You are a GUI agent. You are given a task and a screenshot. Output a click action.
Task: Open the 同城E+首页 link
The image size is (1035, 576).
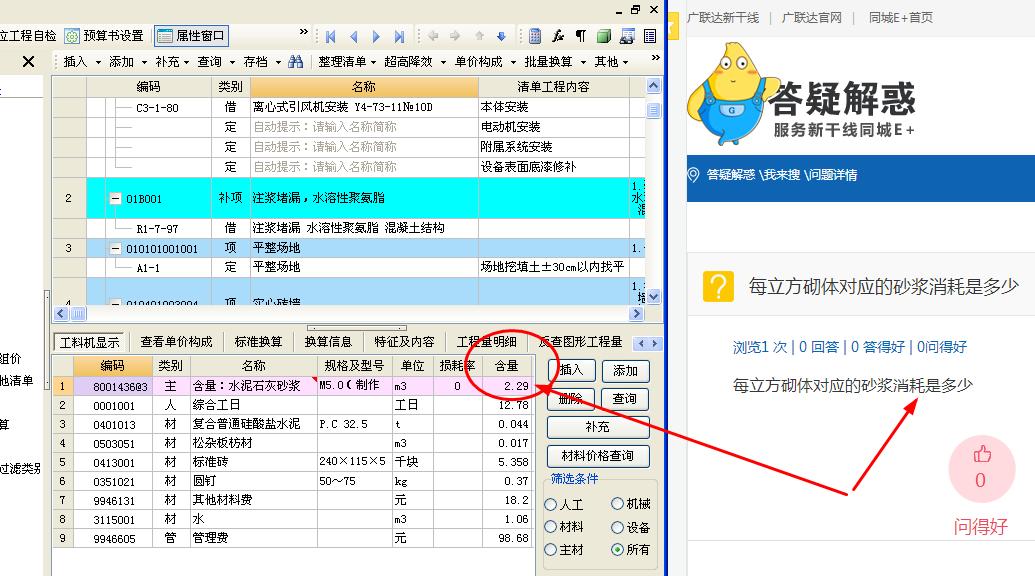(900, 18)
